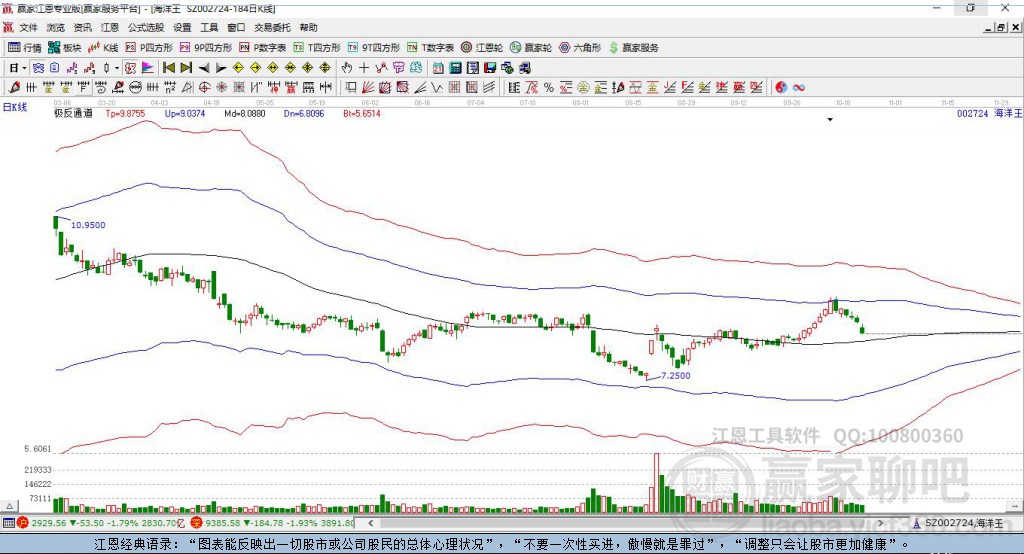Click the triangle button at volume panel left

click(x=9, y=506)
